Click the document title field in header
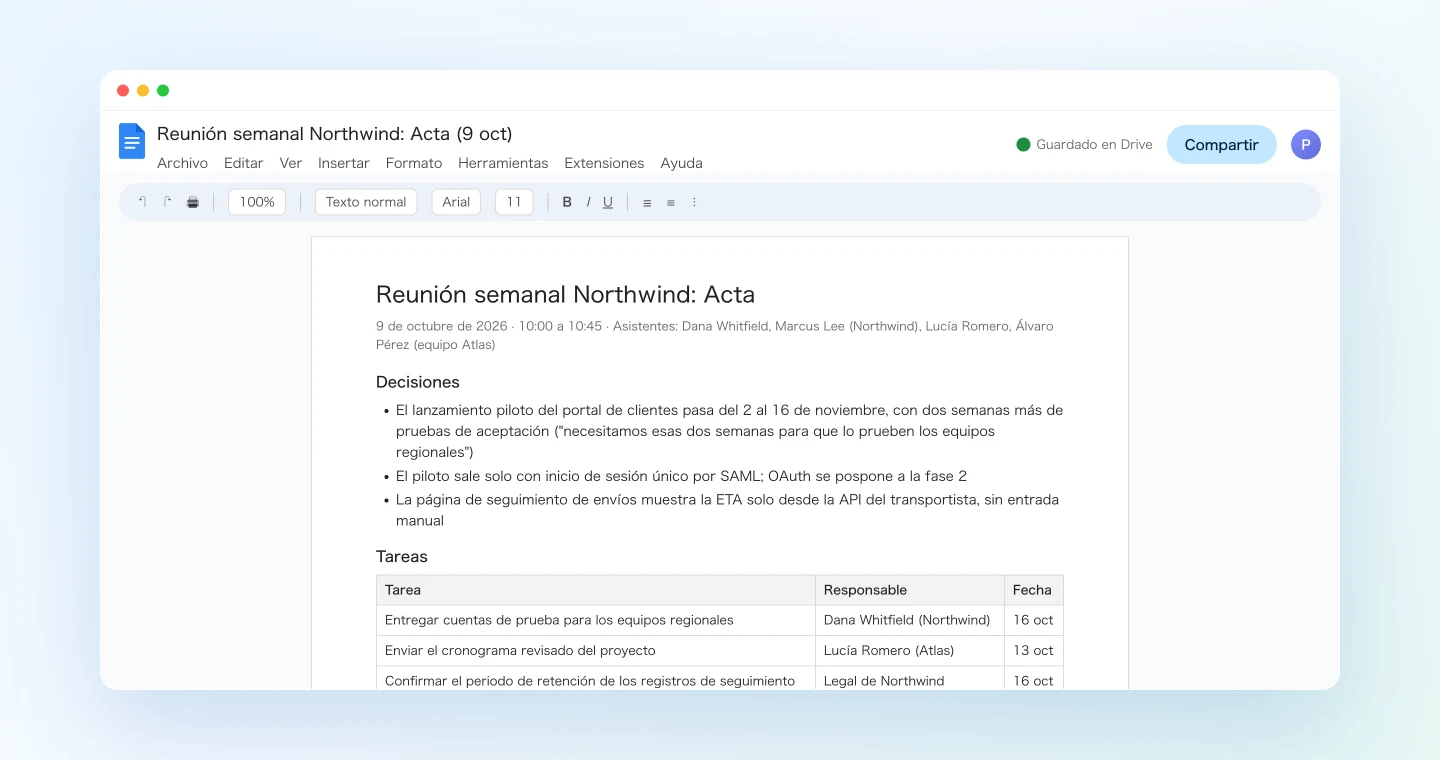Image resolution: width=1440 pixels, height=760 pixels. click(x=334, y=134)
